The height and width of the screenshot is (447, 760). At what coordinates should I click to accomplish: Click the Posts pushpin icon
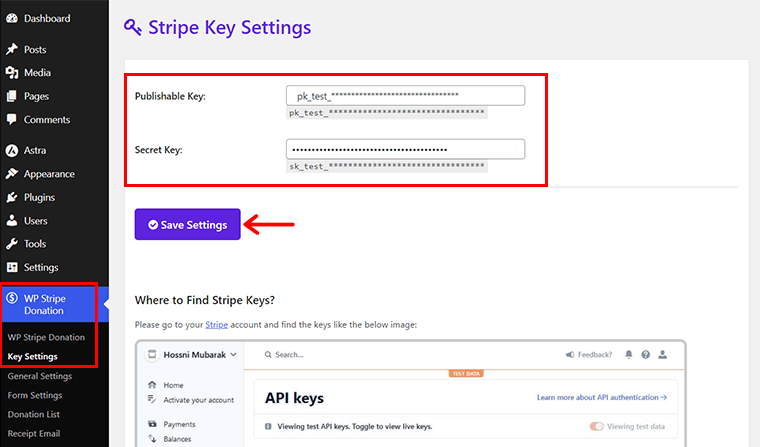click(12, 49)
